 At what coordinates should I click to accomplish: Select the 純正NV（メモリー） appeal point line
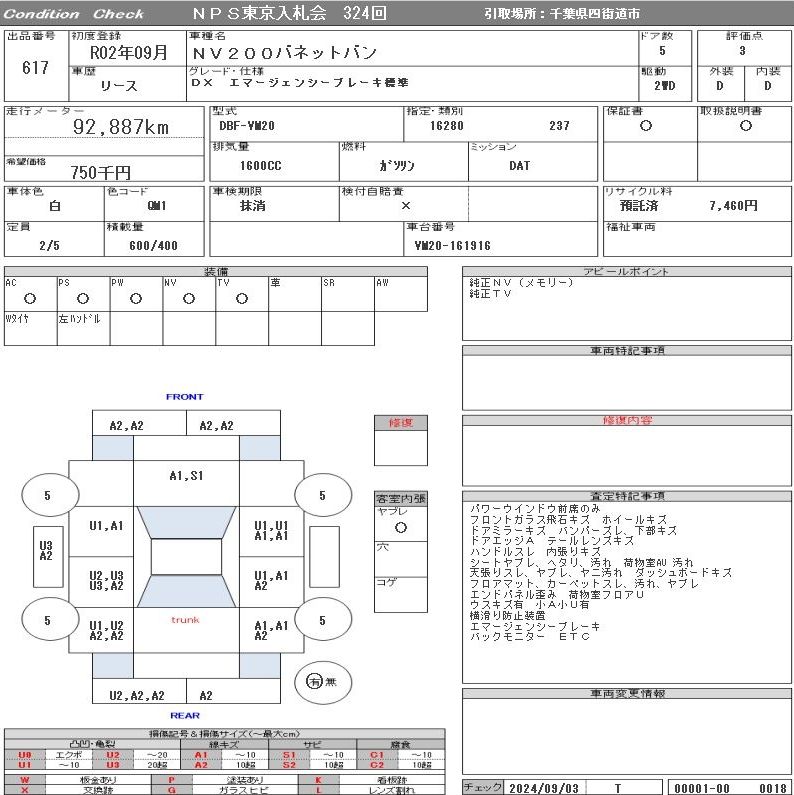[x=521, y=282]
